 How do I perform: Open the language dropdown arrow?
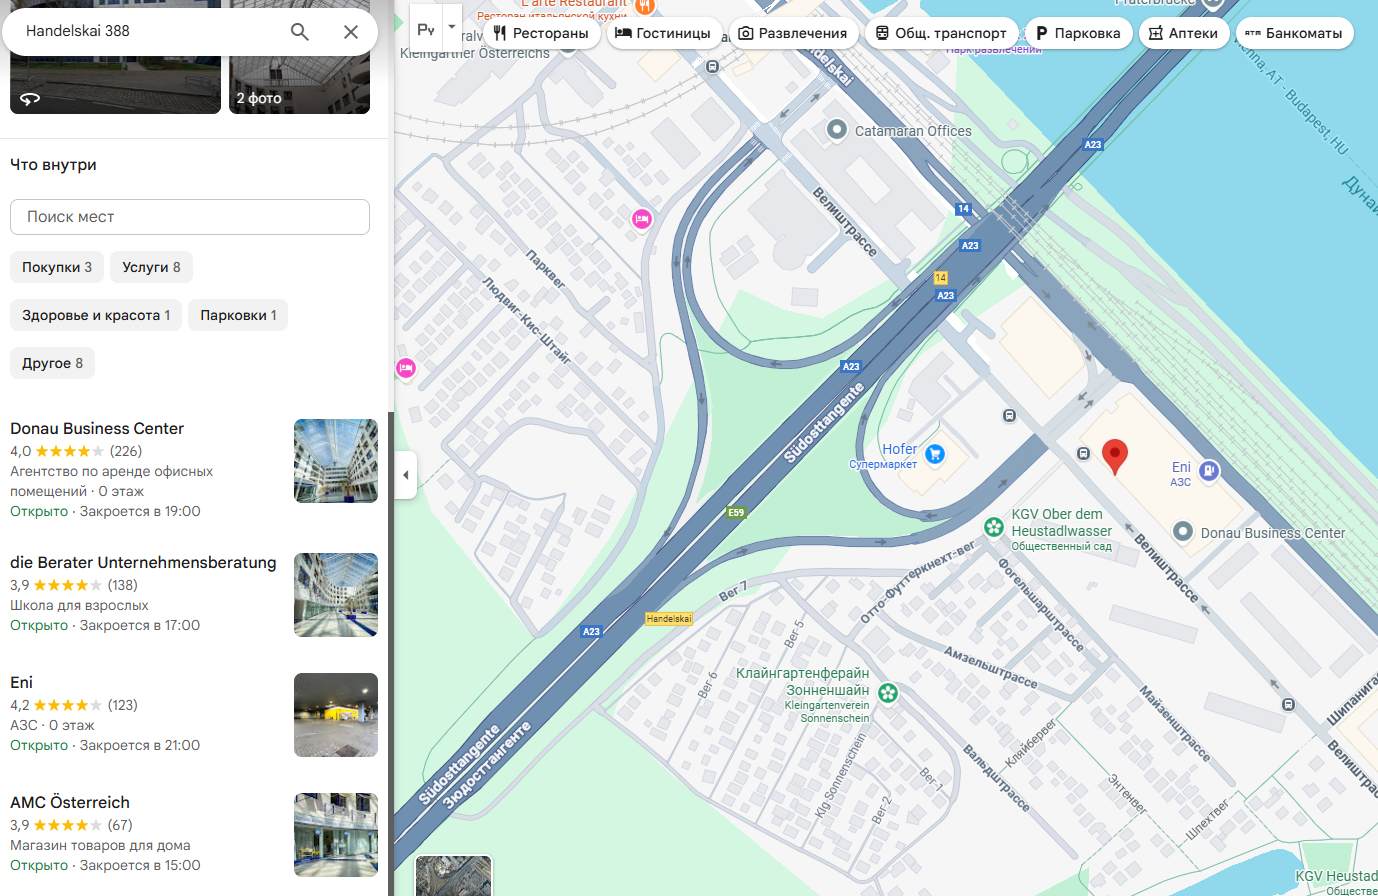tap(452, 27)
